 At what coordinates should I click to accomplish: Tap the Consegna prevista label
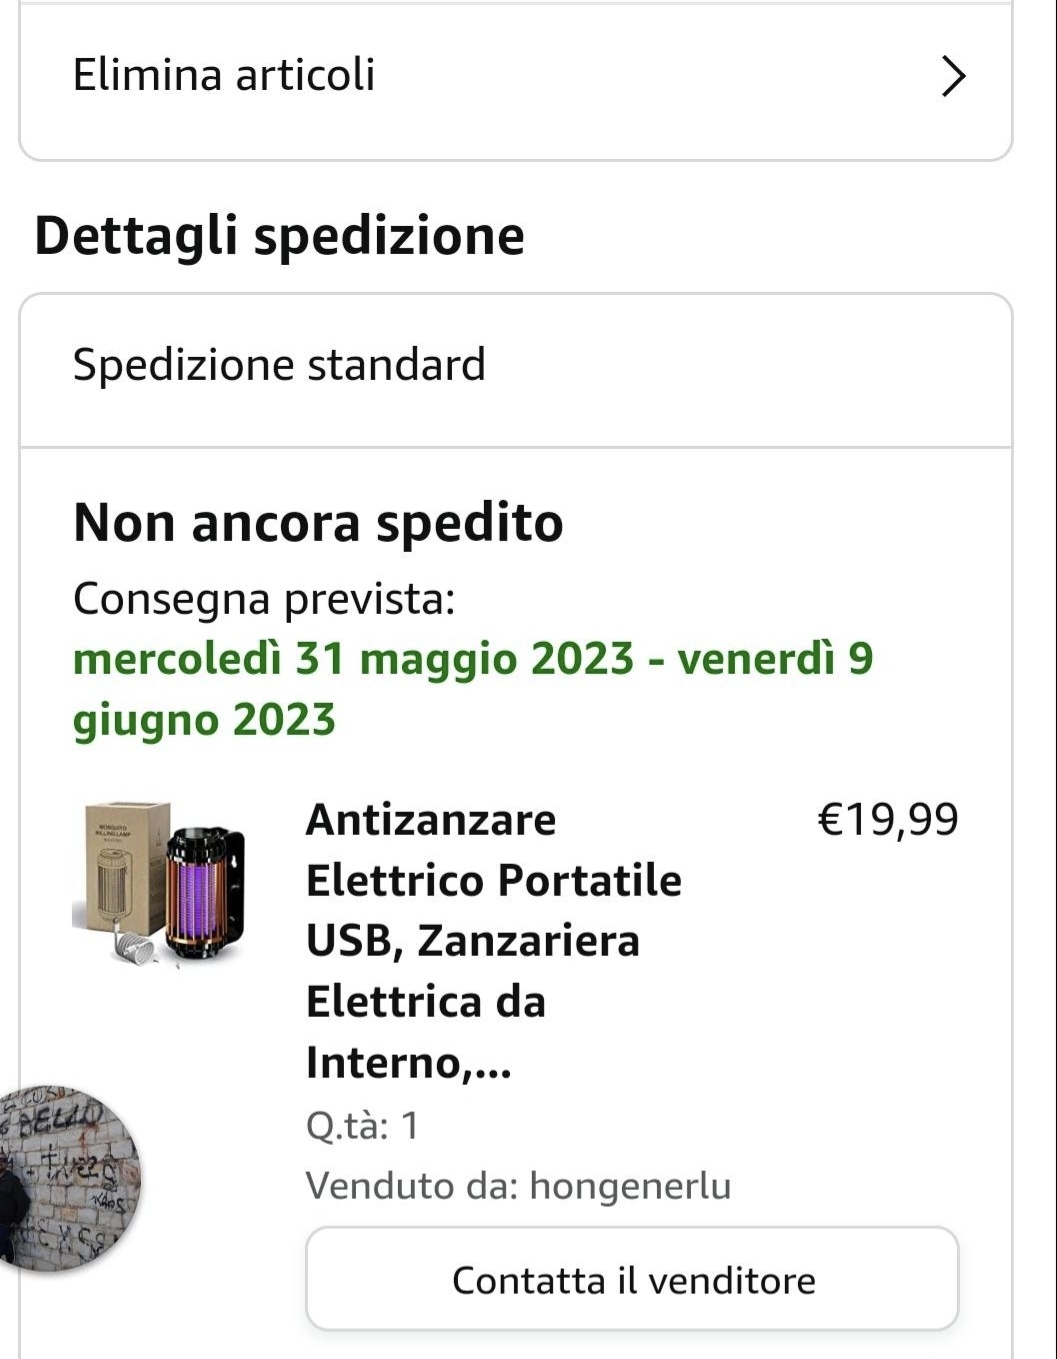[x=264, y=599]
